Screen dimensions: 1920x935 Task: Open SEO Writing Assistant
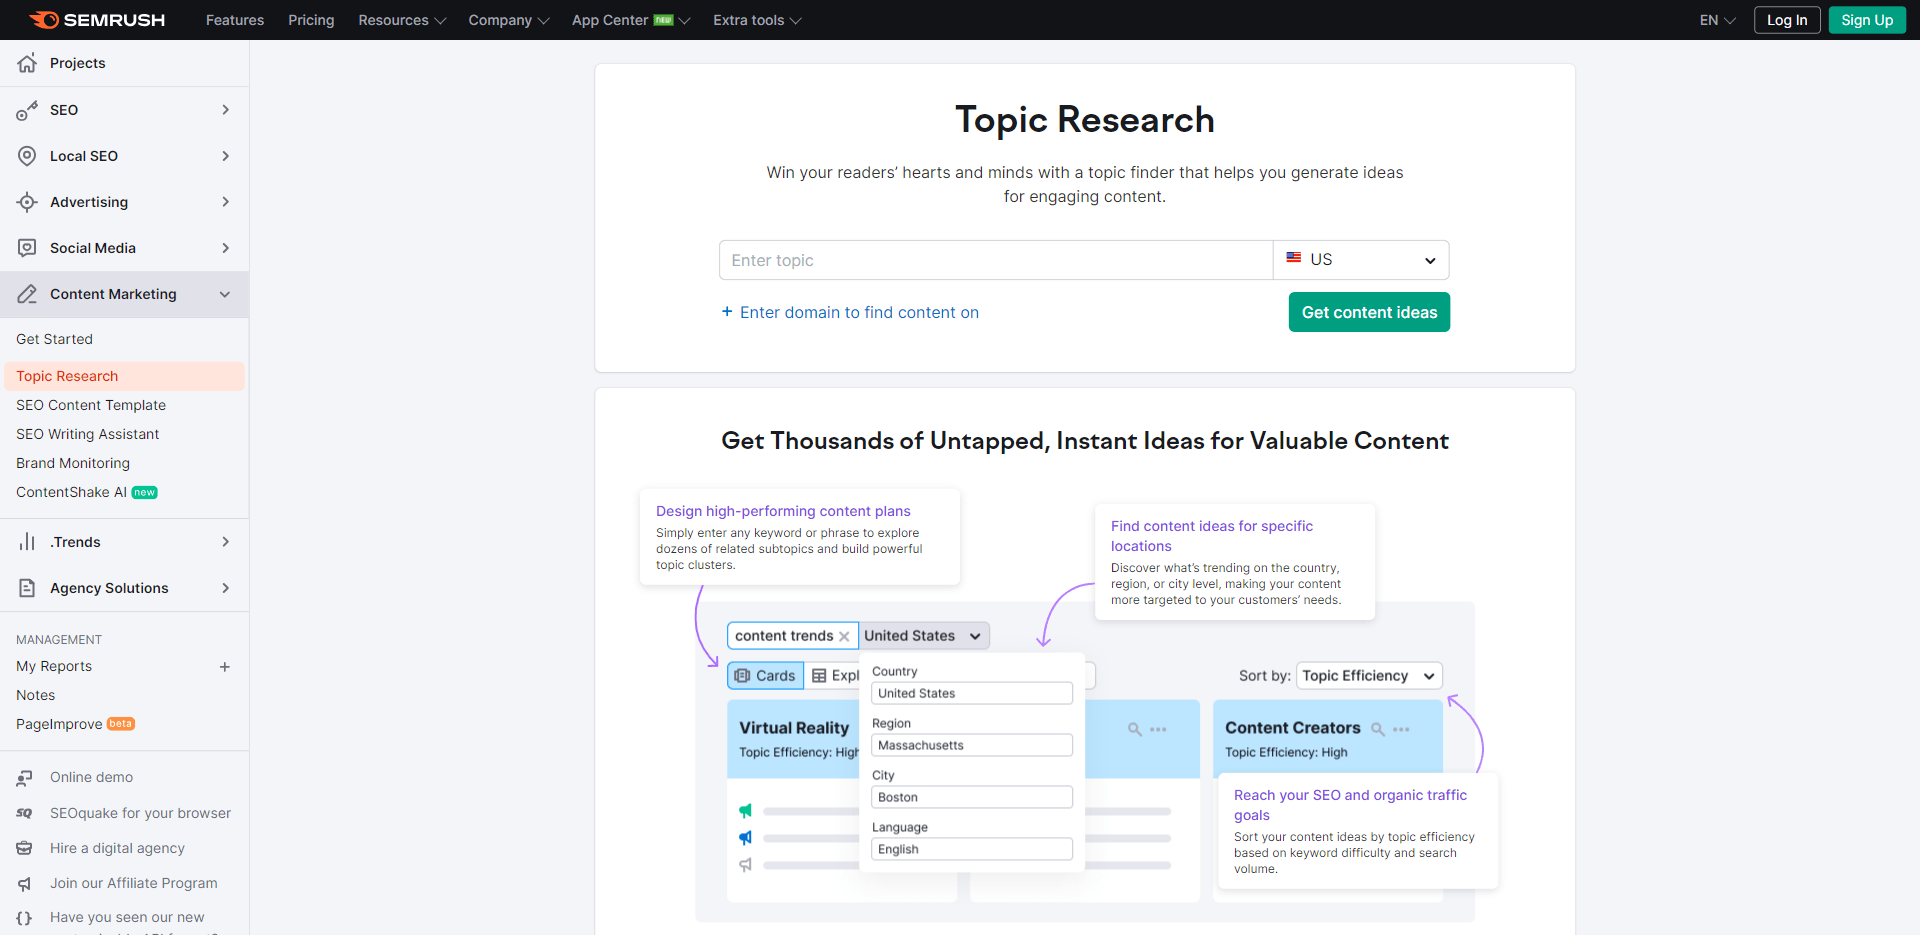(x=88, y=434)
